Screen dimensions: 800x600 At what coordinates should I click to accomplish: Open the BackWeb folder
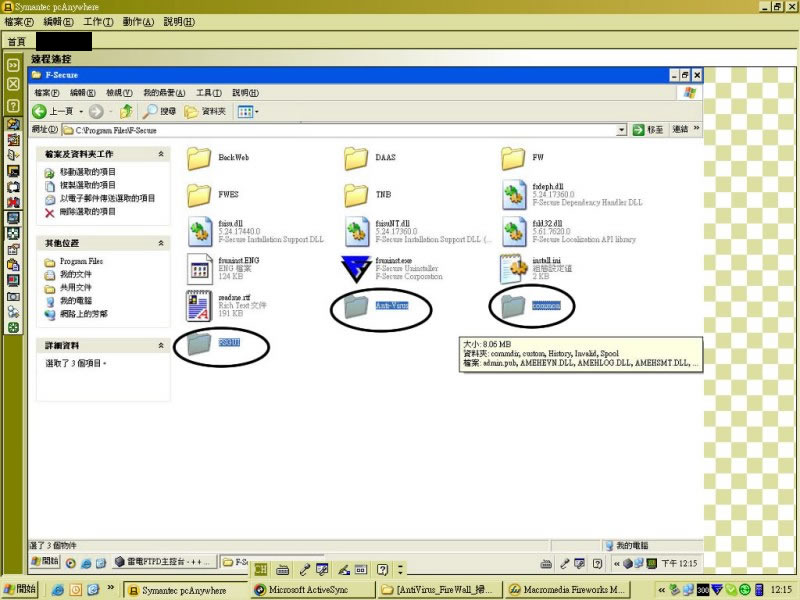[x=199, y=158]
